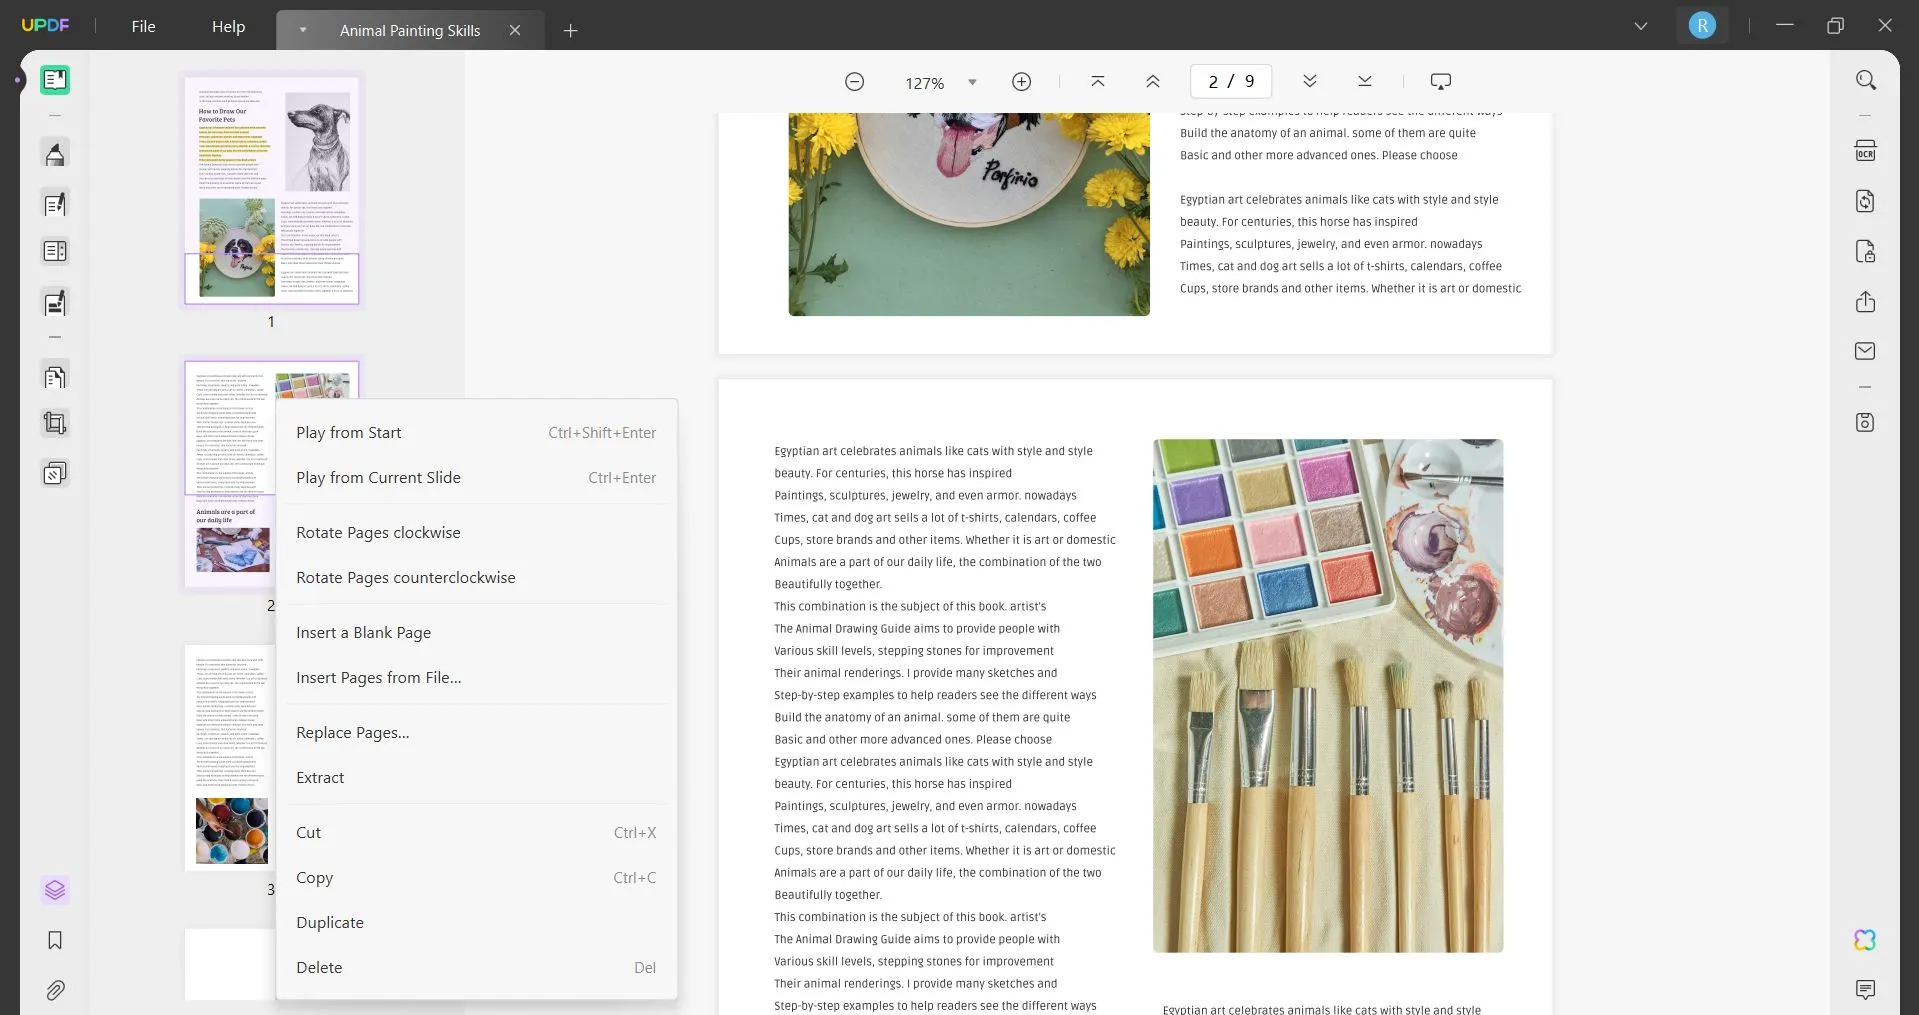Jump to the last page
The height and width of the screenshot is (1015, 1919).
pyautogui.click(x=1365, y=82)
